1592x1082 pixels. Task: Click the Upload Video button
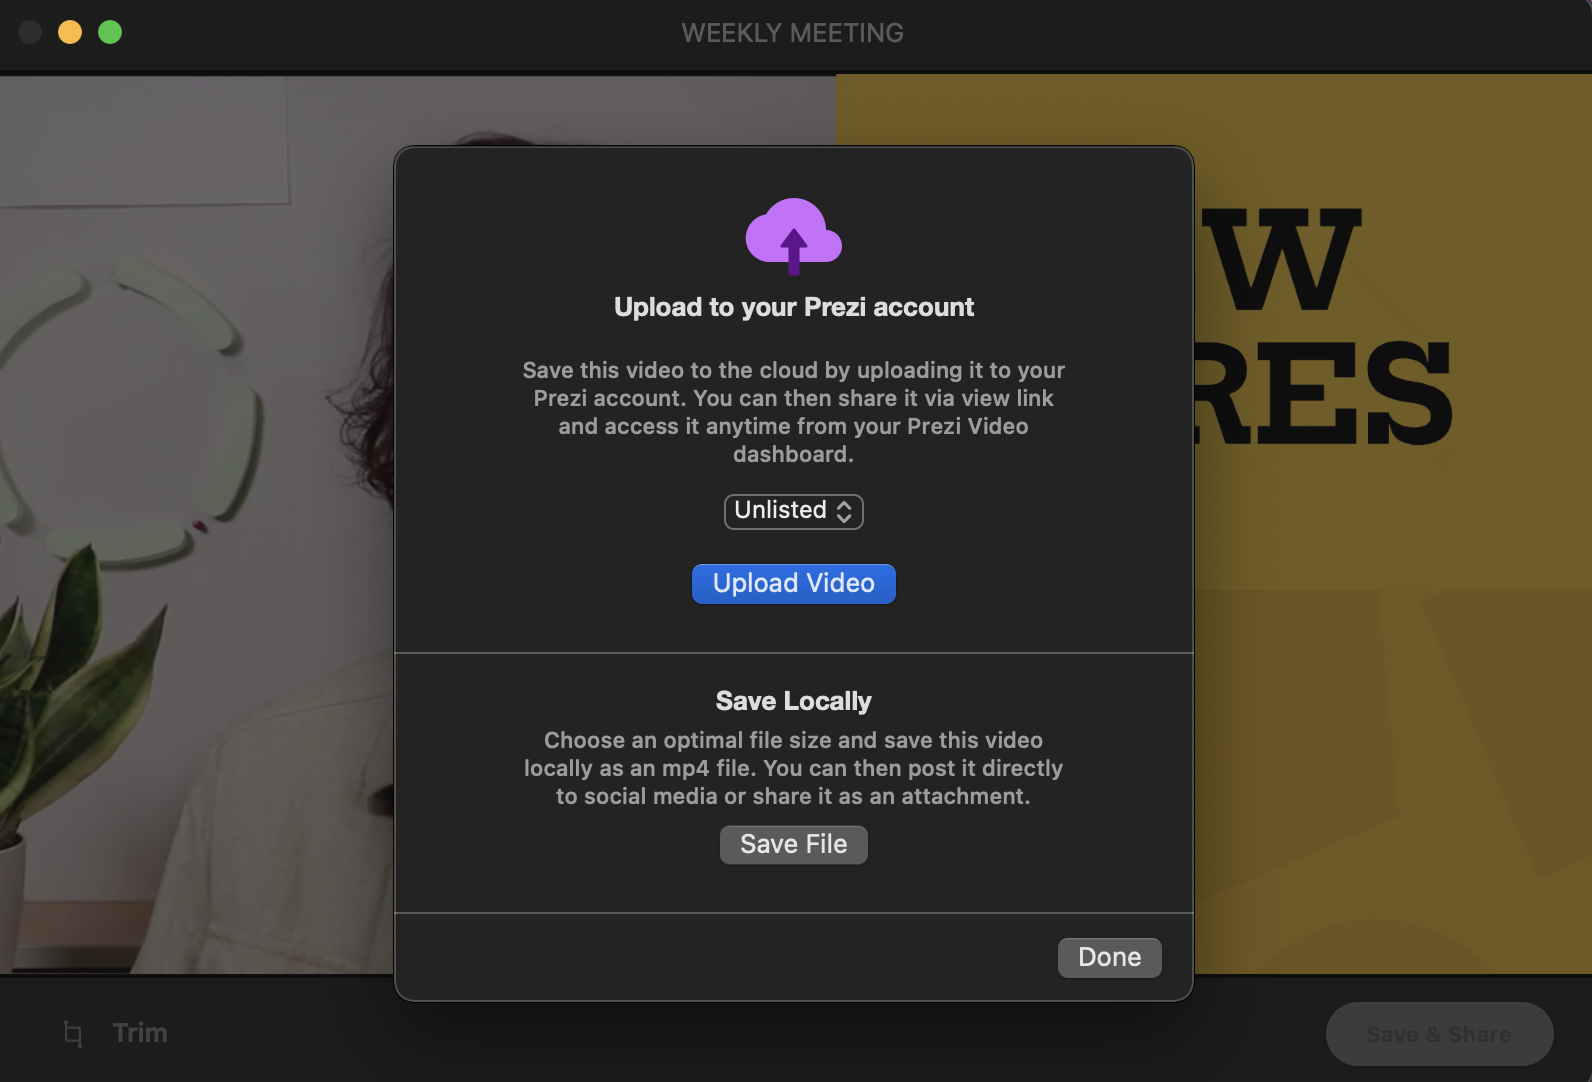793,584
